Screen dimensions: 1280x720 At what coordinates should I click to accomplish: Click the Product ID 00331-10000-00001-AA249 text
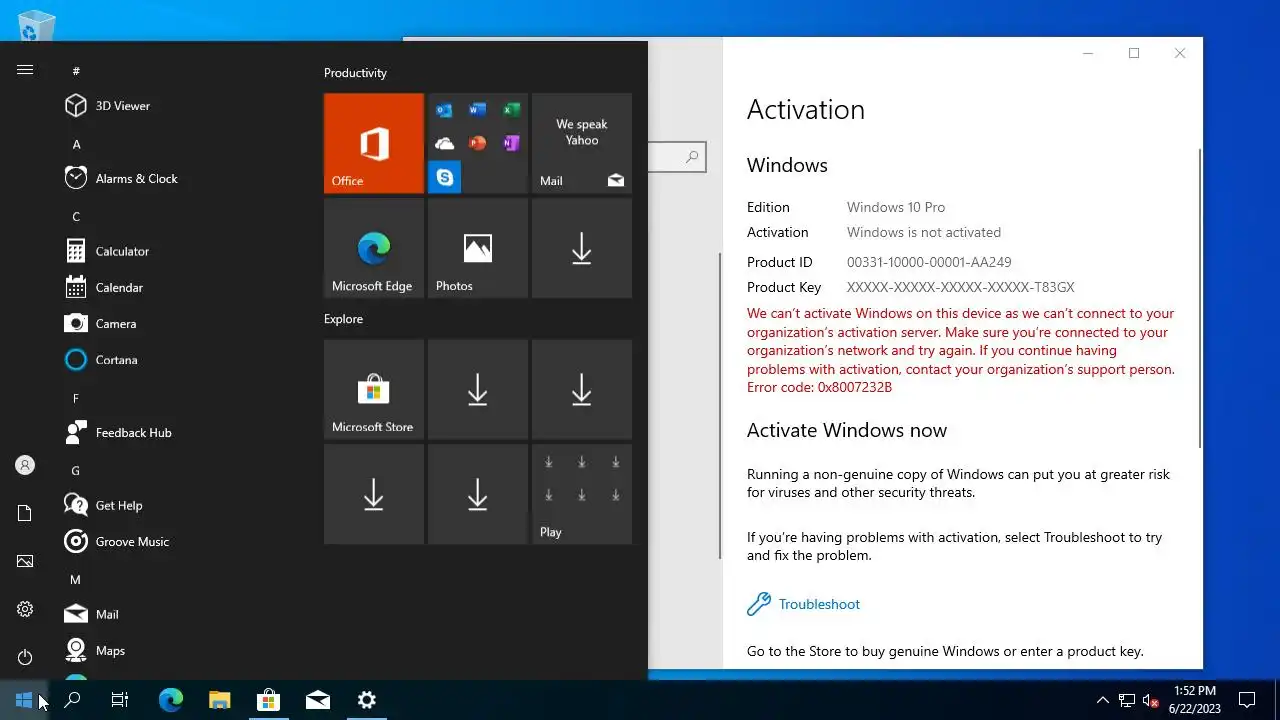(x=929, y=262)
